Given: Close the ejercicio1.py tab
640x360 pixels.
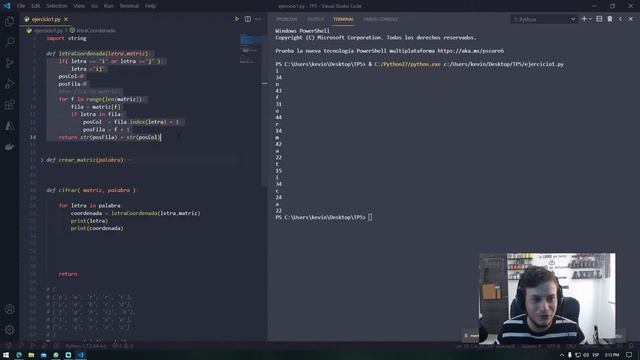Looking at the screenshot, I should click(66, 19).
